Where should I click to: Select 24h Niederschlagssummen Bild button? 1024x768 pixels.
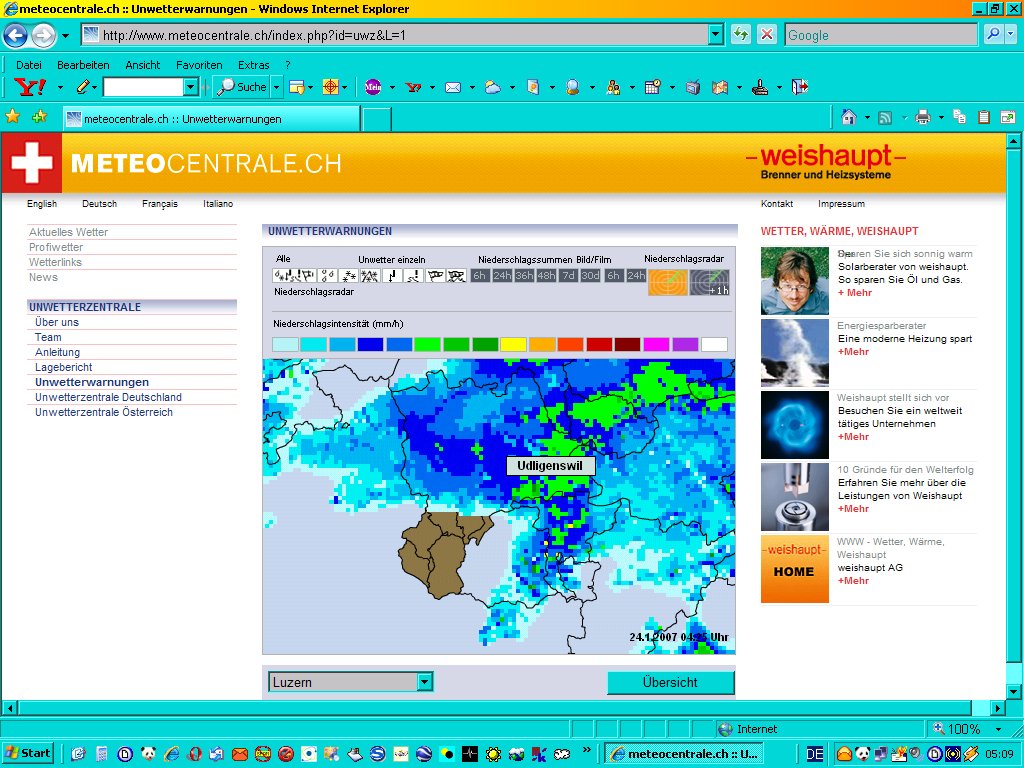(x=502, y=276)
